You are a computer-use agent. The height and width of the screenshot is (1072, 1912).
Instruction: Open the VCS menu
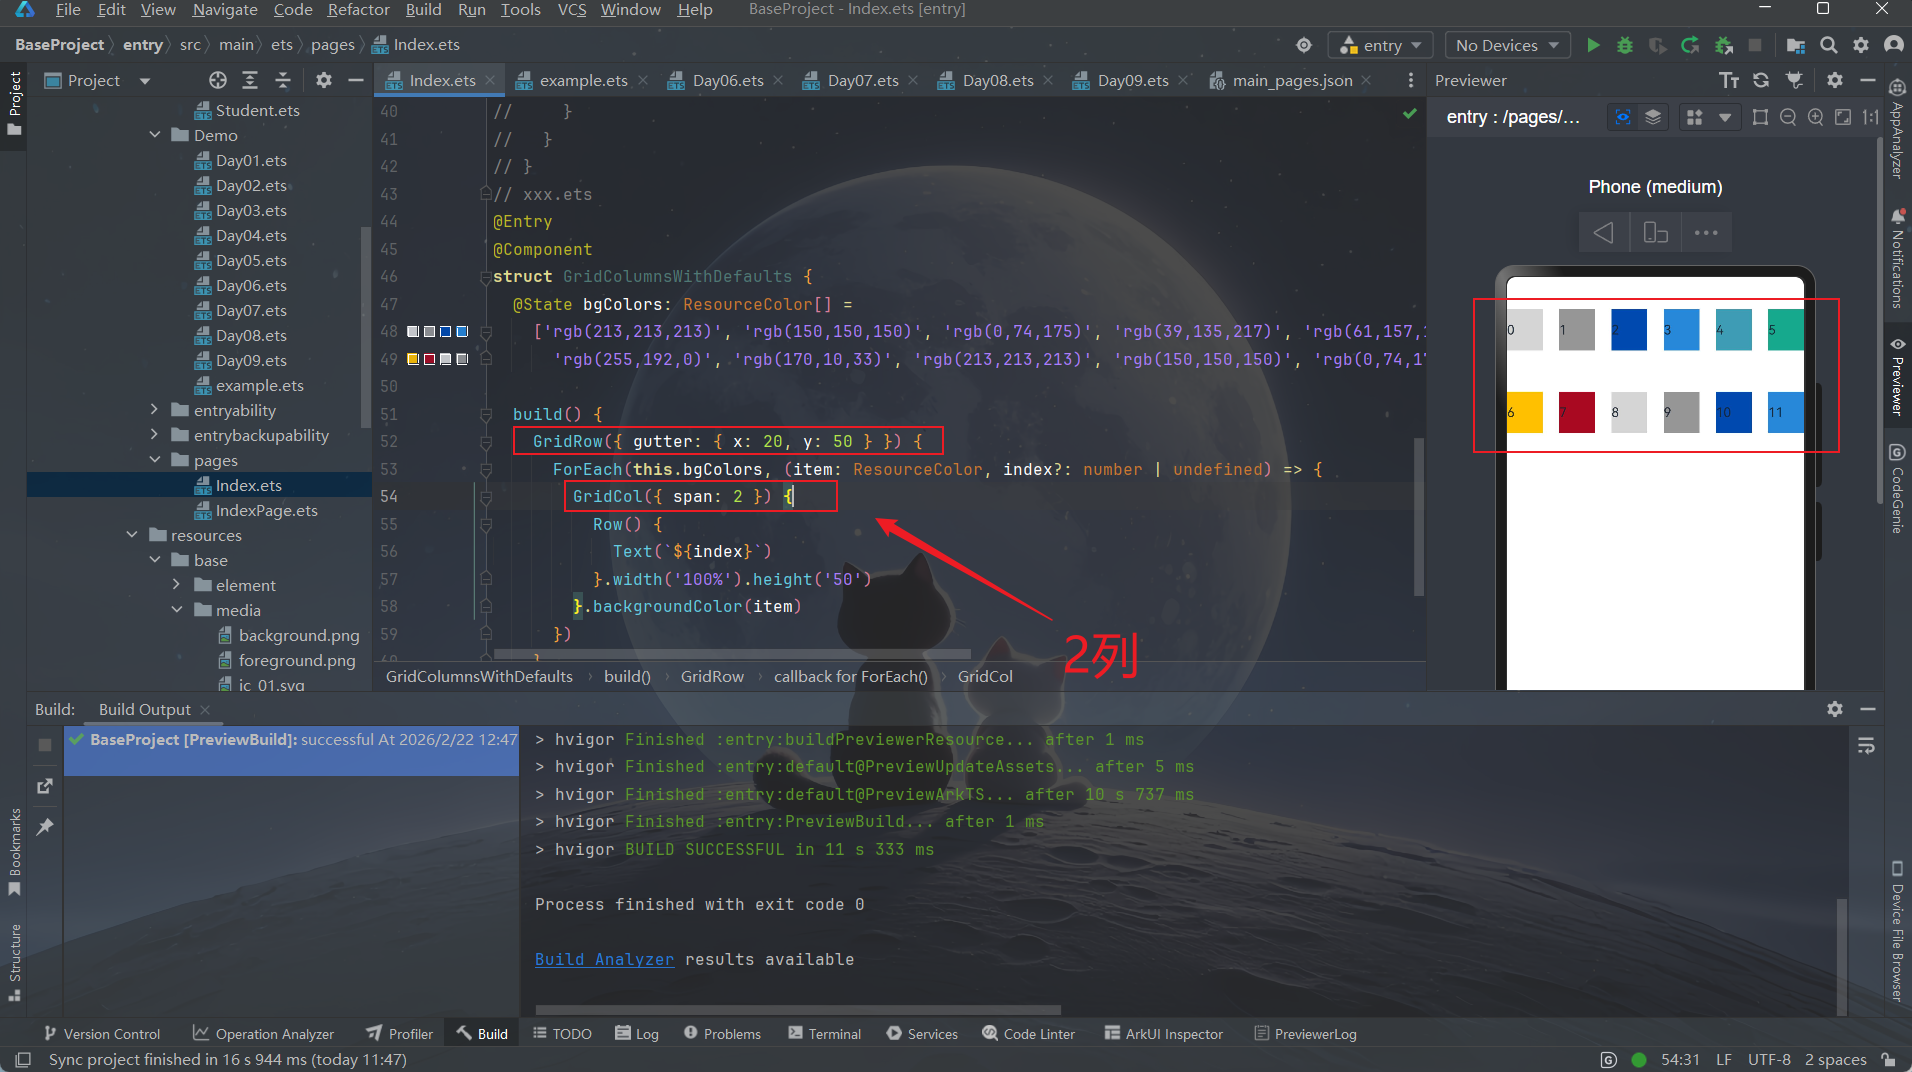pyautogui.click(x=571, y=10)
